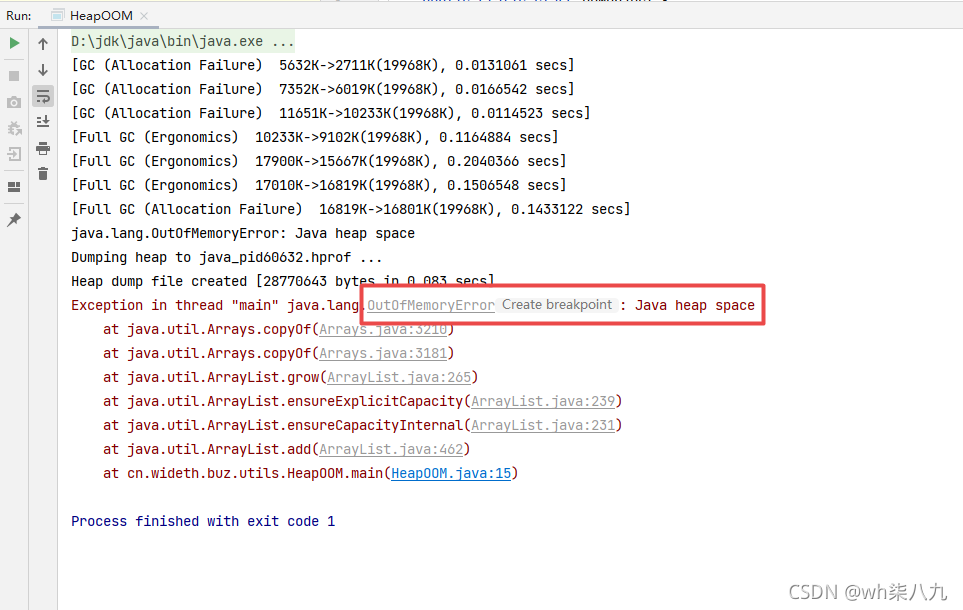Select the HeapOOM run tab

[101, 15]
